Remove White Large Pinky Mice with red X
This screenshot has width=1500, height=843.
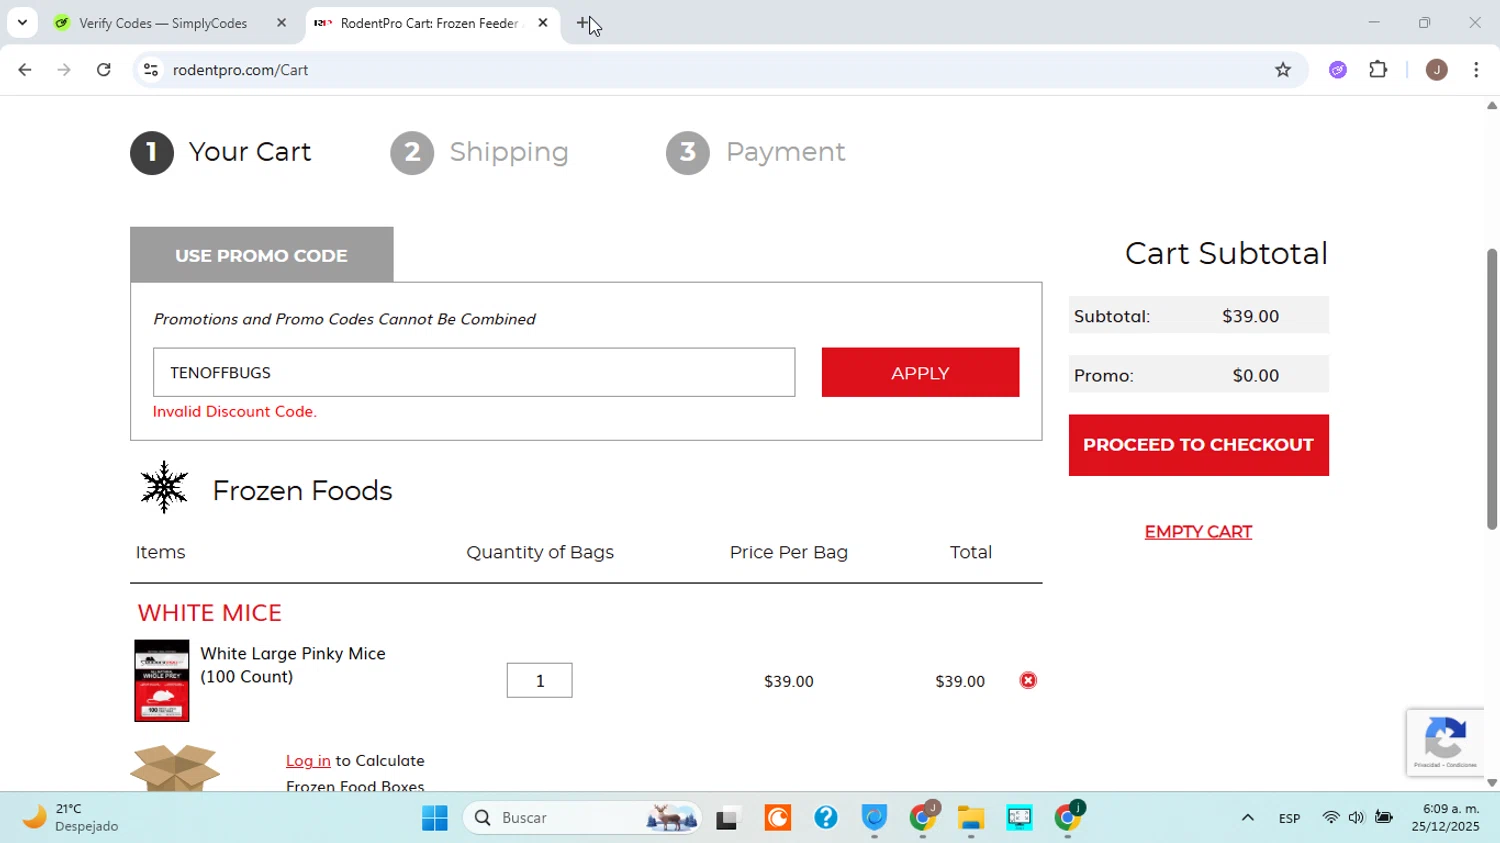1028,681
